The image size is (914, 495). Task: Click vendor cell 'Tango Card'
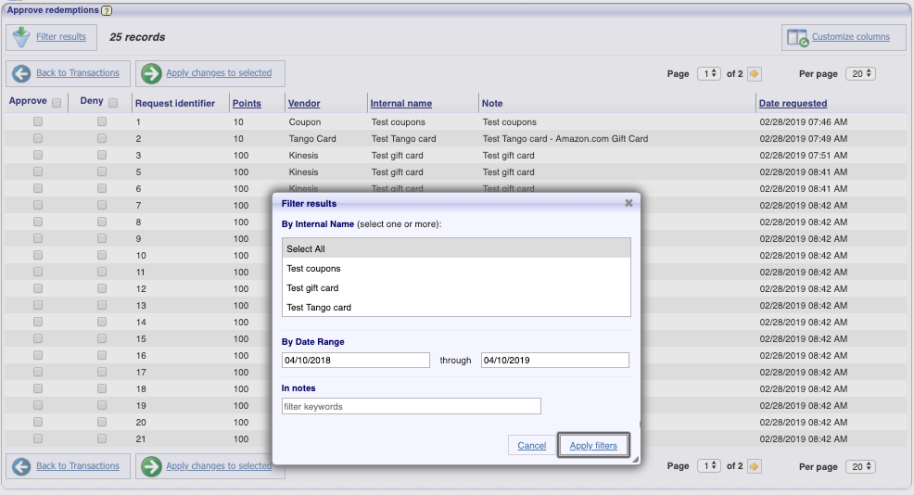point(312,139)
